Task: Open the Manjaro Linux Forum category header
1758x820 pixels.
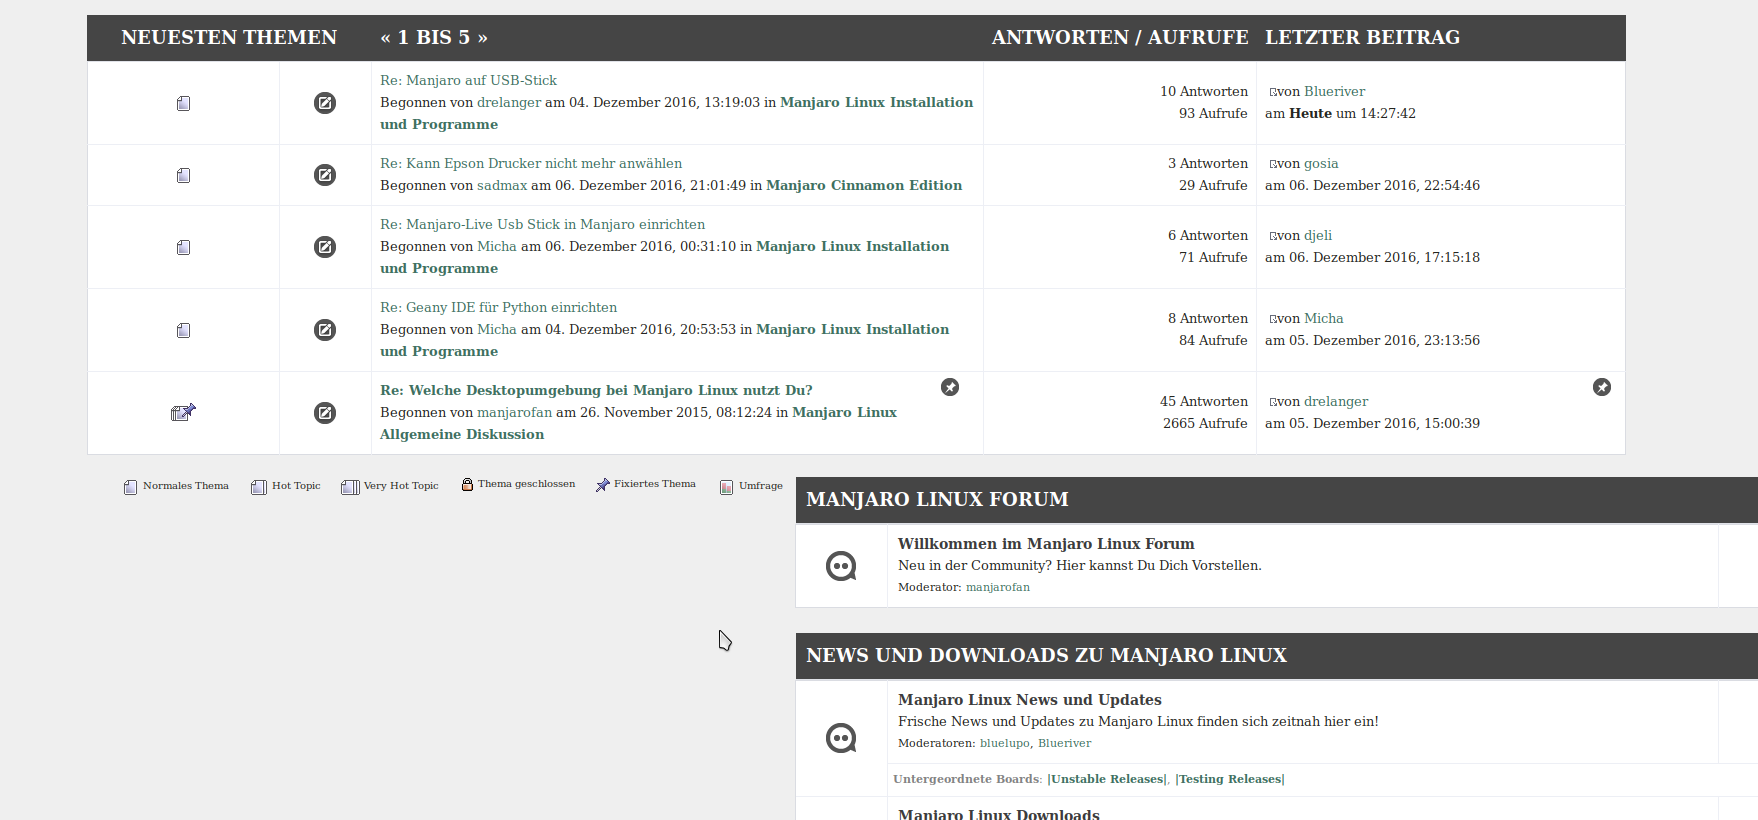Action: (x=937, y=499)
